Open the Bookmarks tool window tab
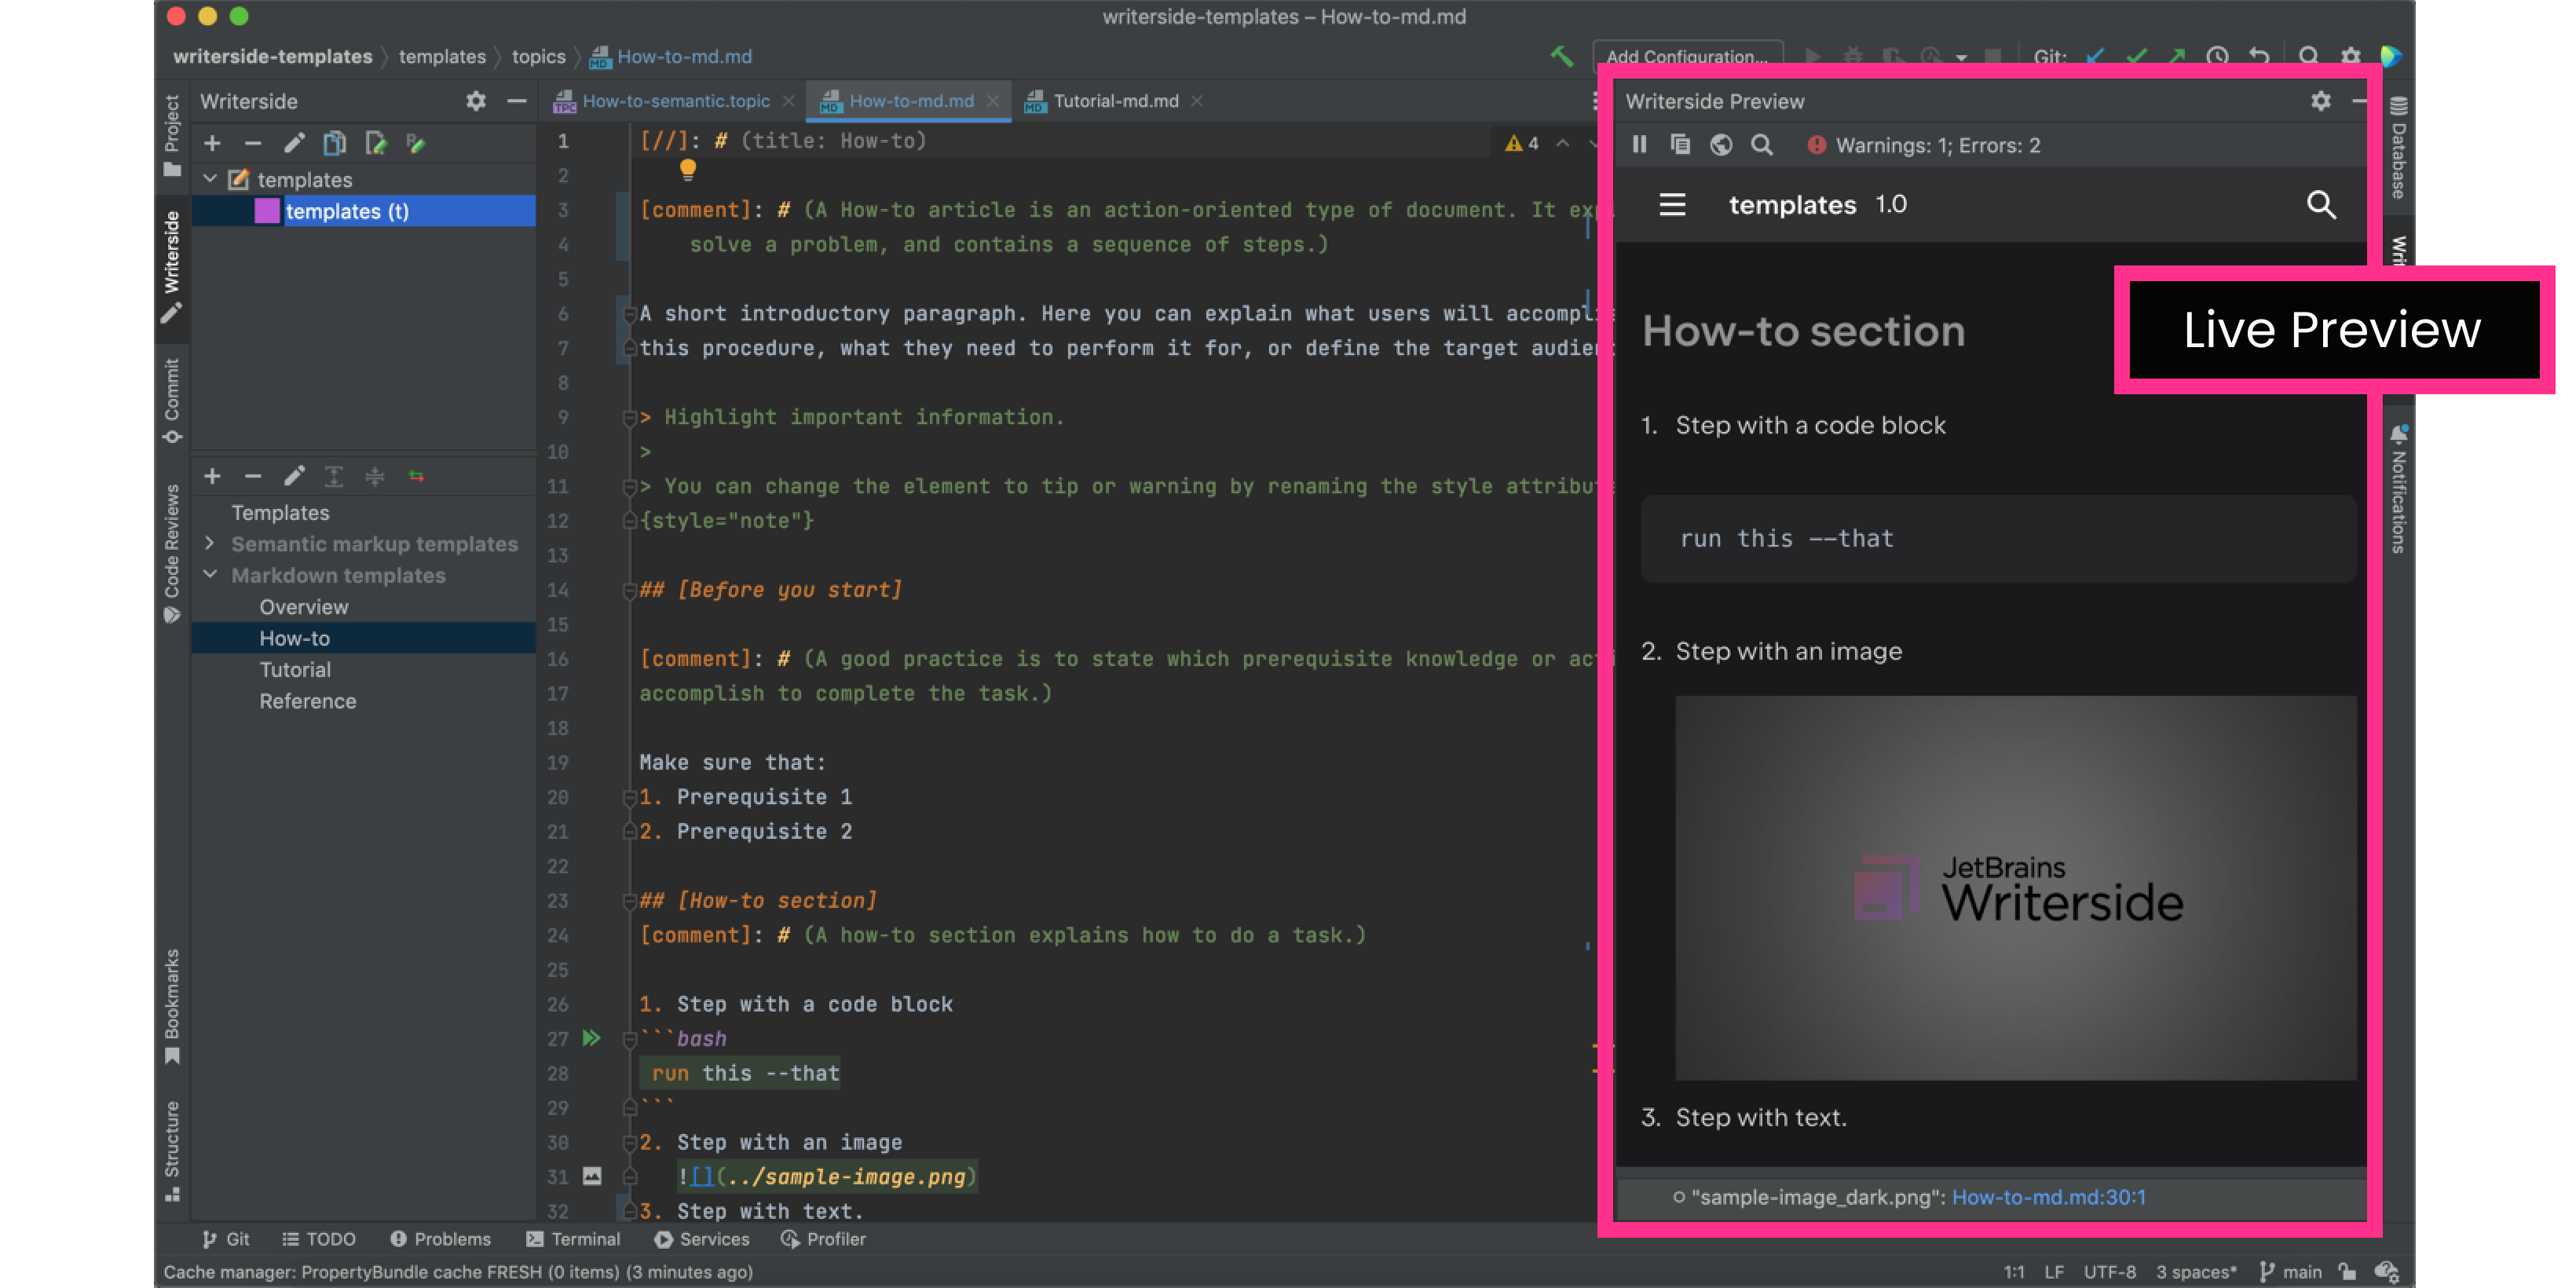Viewport: 2576px width, 1288px height. click(x=172, y=1007)
